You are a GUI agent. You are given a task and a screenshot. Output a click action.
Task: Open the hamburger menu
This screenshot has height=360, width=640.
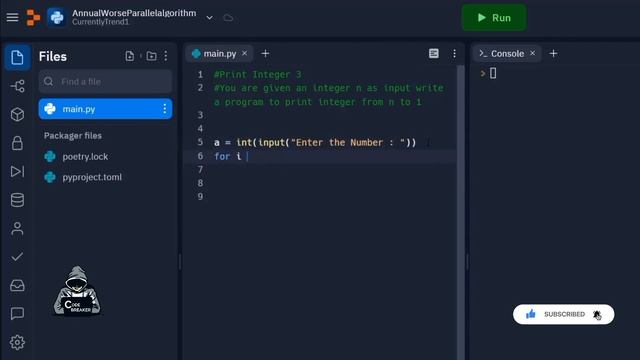12,18
